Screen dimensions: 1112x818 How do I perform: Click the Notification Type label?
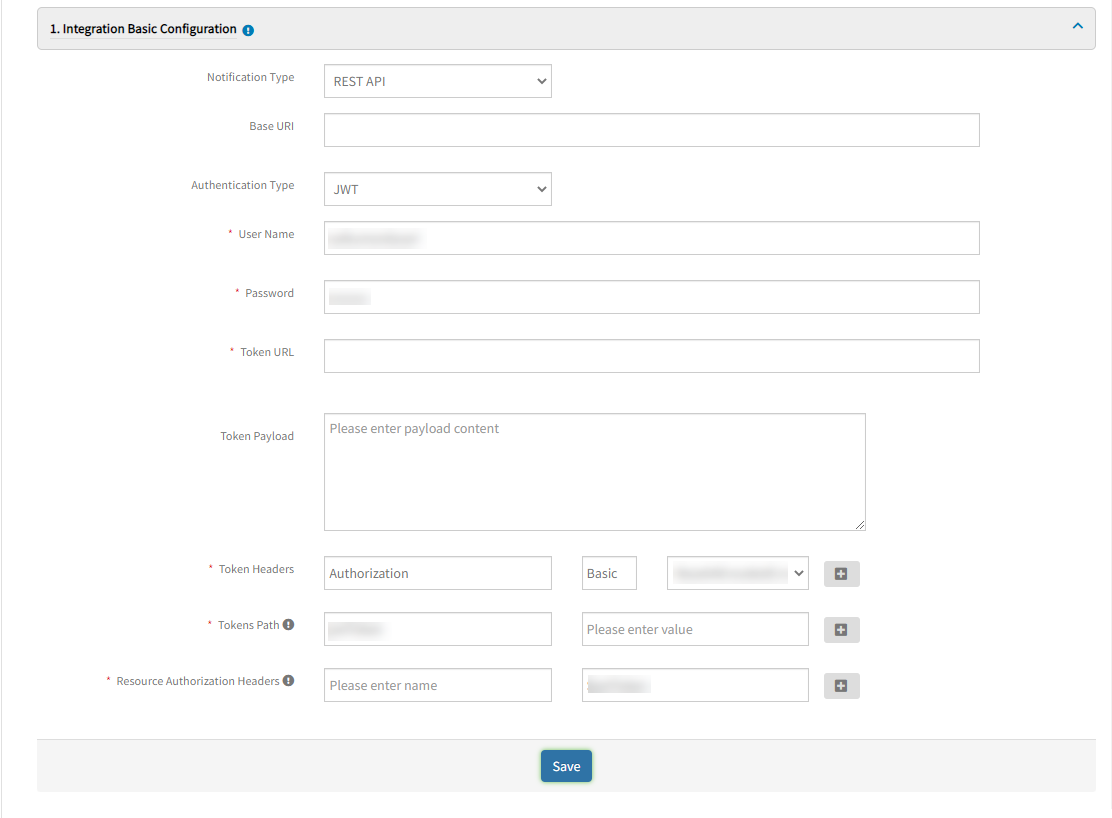(x=250, y=77)
